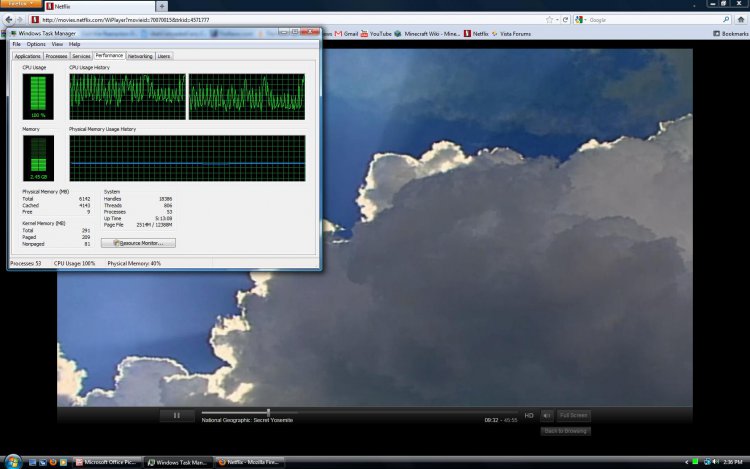Click the left CPU Usage History graph
Image resolution: width=750 pixels, height=469 pixels.
point(127,97)
